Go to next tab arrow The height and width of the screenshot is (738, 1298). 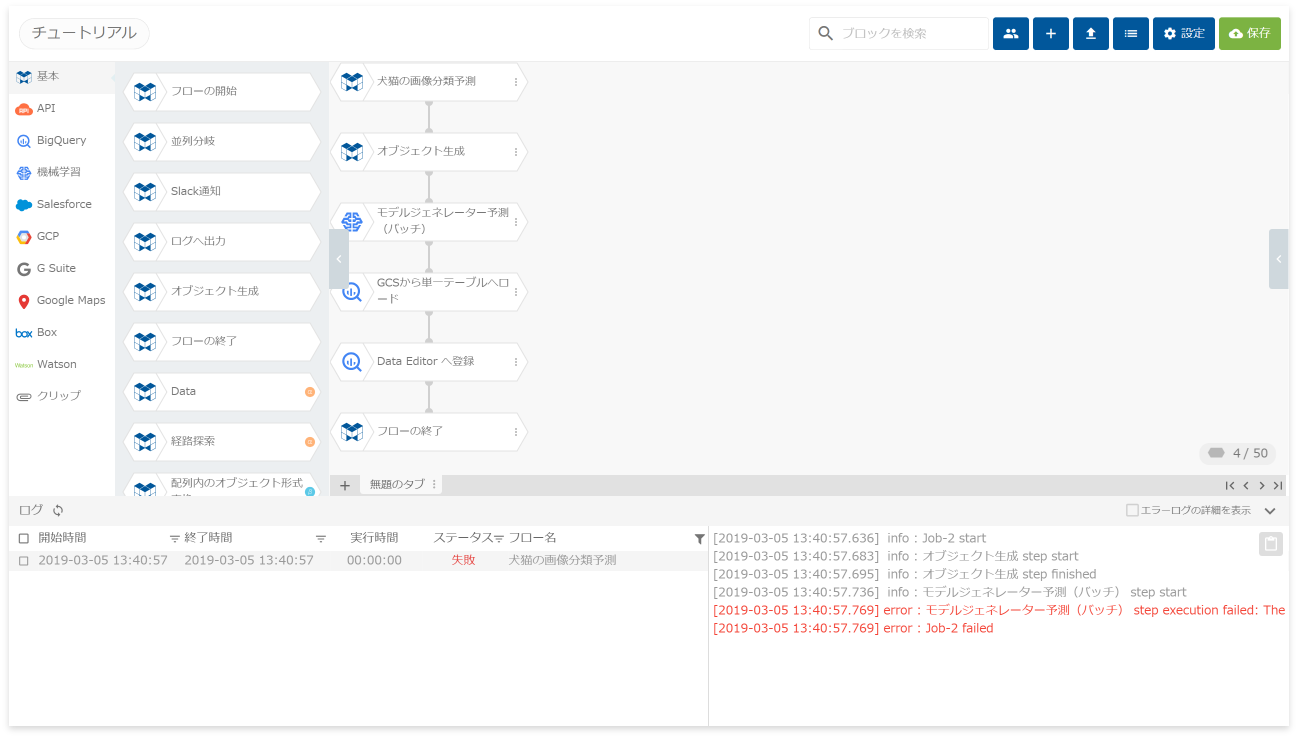pyautogui.click(x=1262, y=485)
